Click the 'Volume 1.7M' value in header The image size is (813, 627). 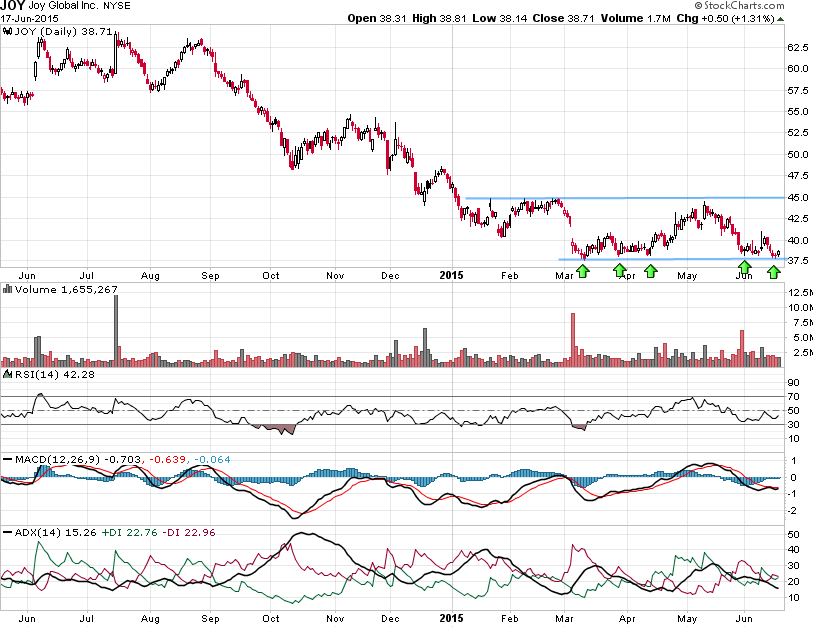coord(636,18)
